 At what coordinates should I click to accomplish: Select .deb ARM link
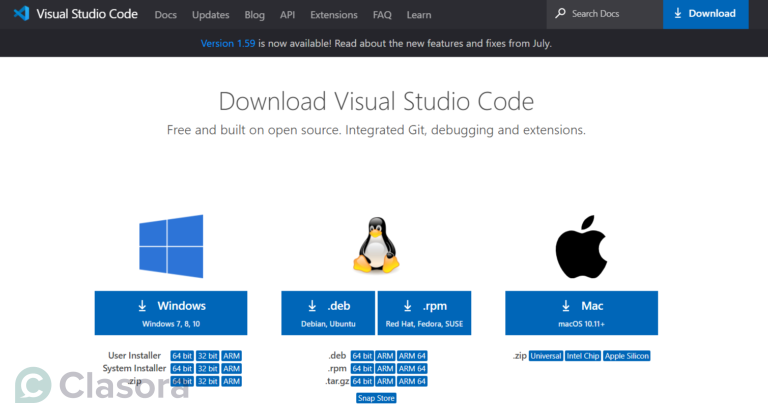tap(385, 356)
